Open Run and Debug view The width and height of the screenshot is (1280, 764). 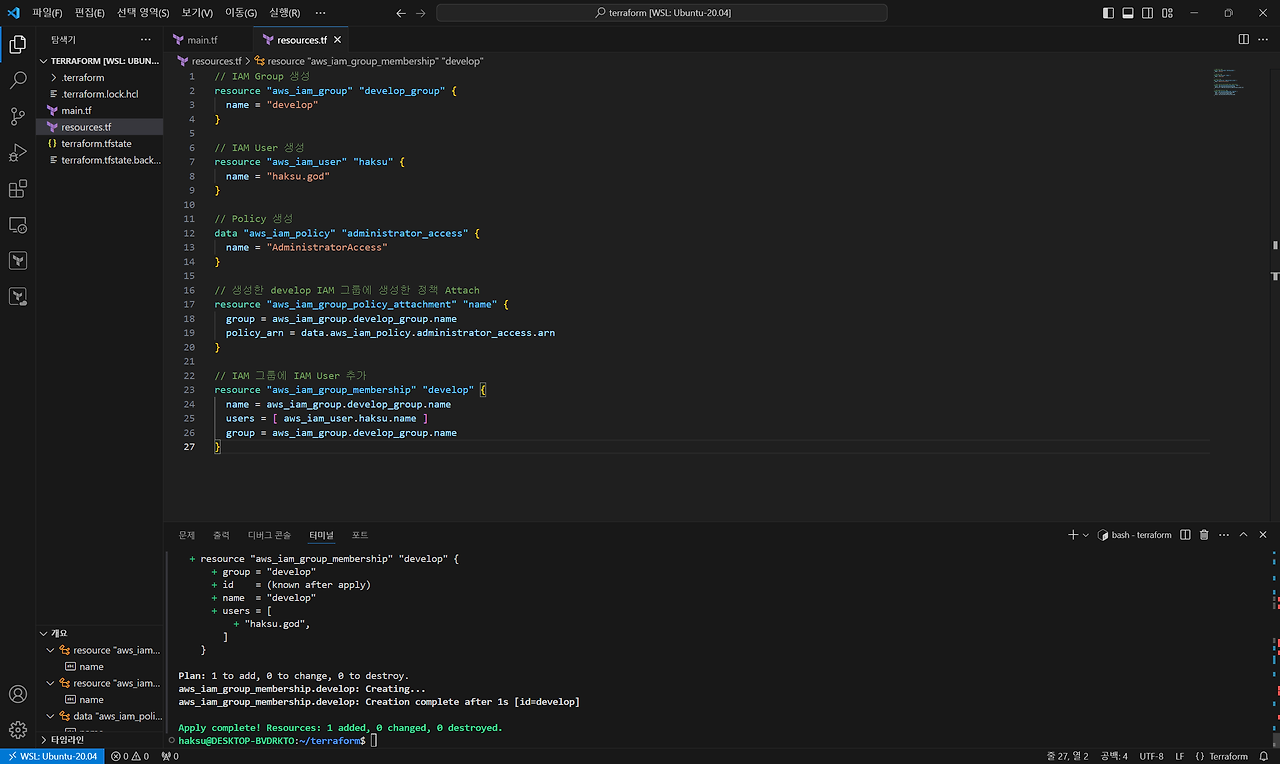pos(17,153)
